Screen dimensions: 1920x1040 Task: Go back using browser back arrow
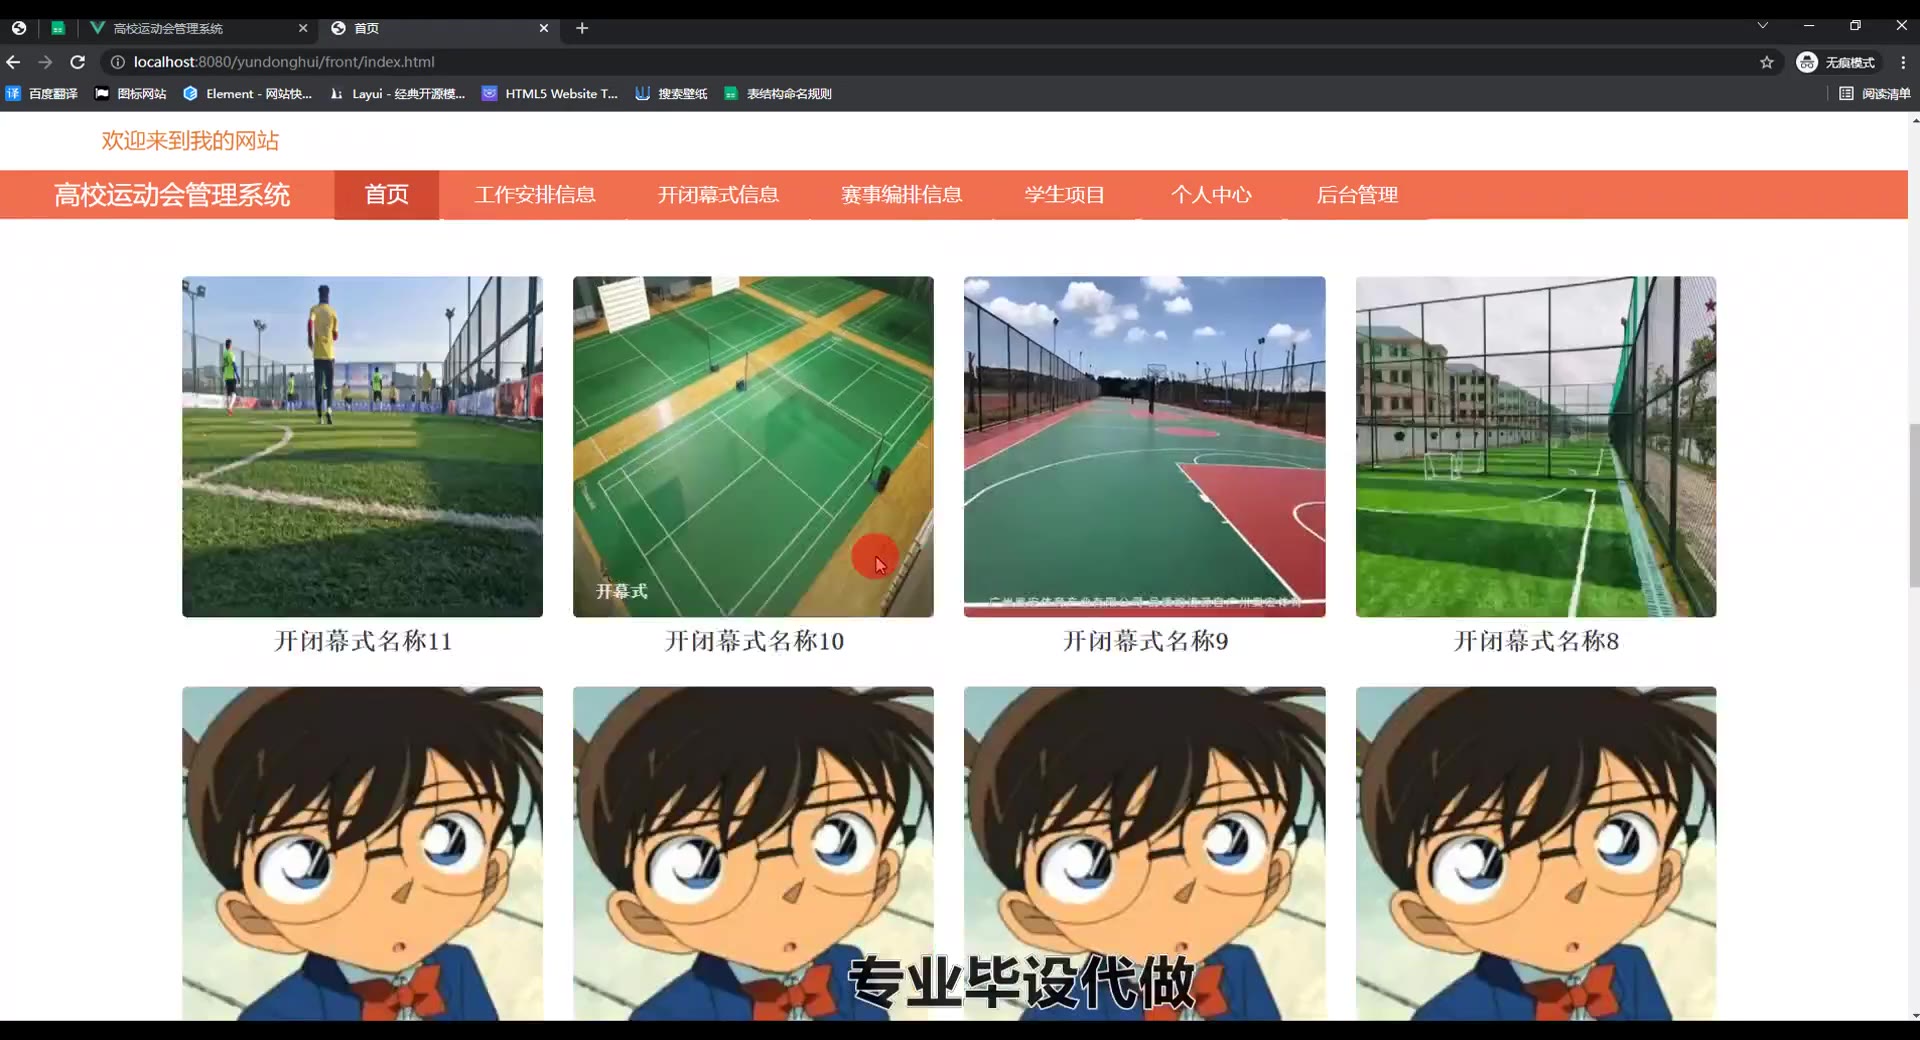click(x=14, y=62)
